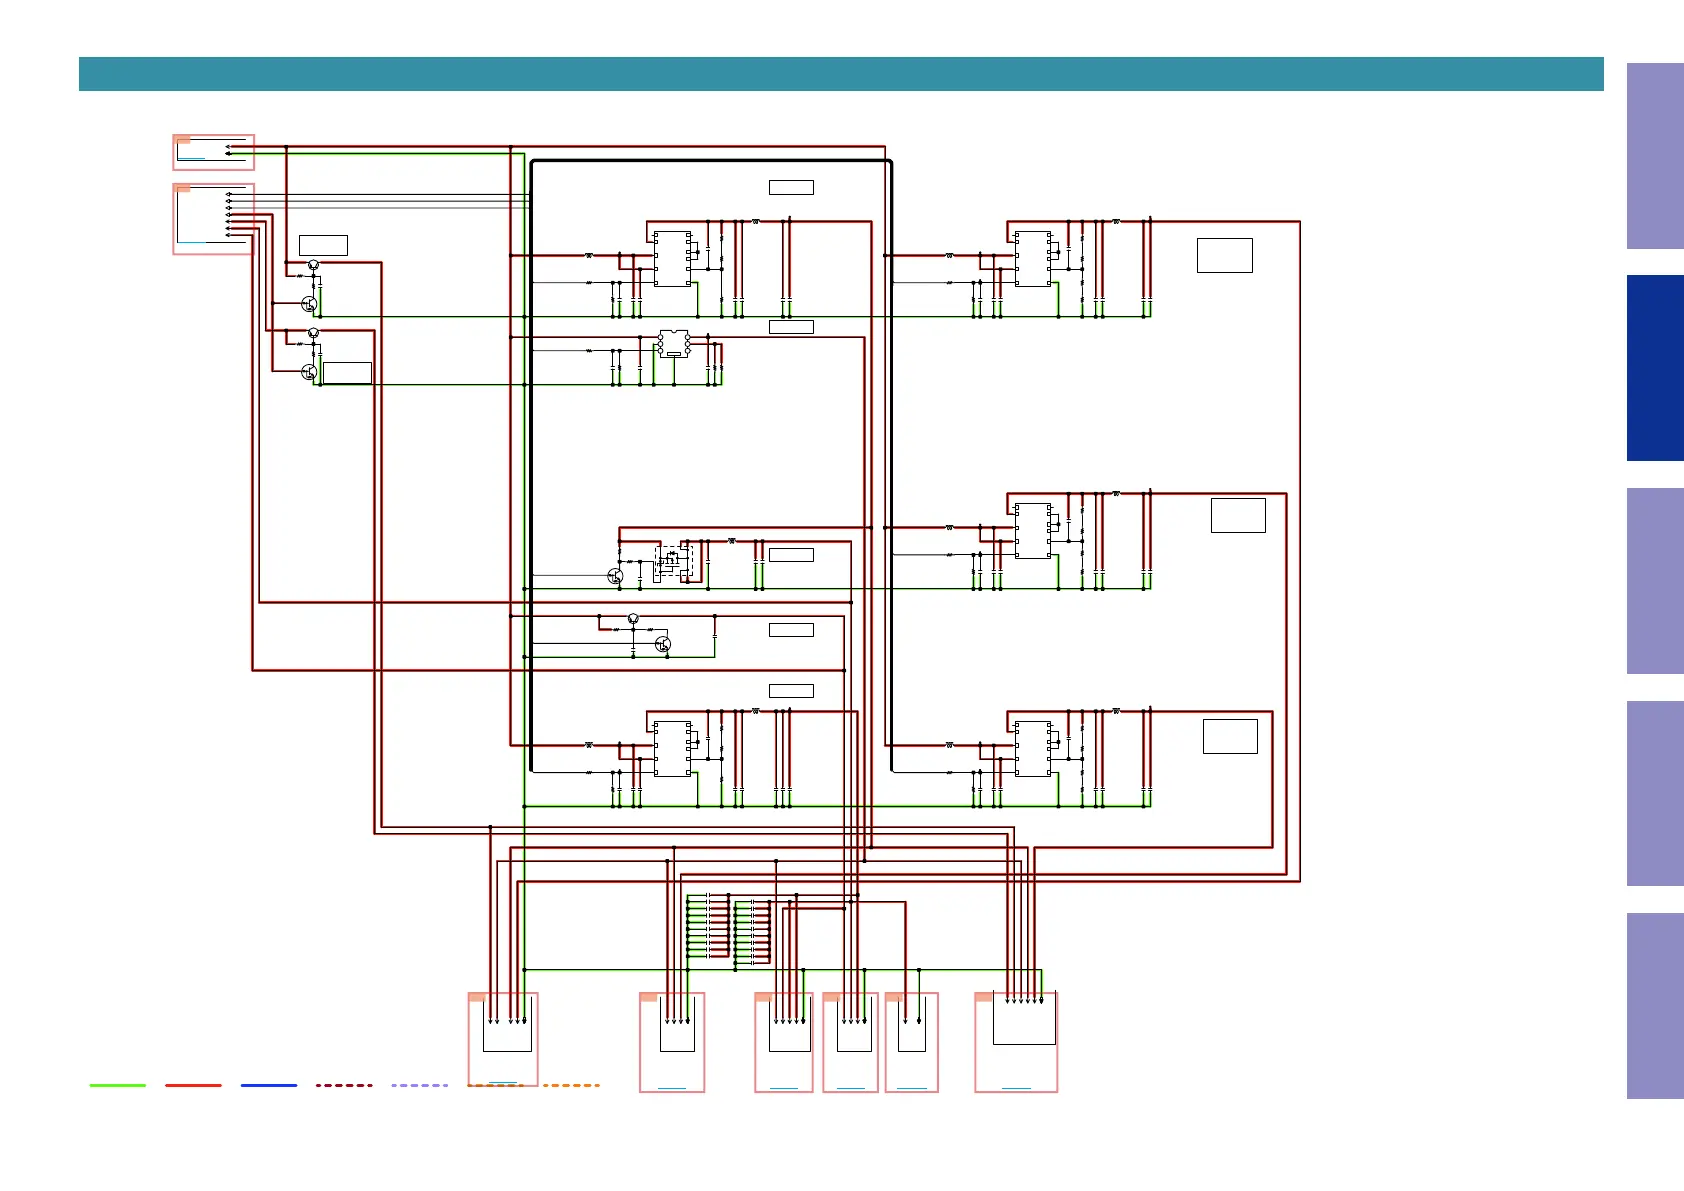This screenshot has height=1191, width=1684.
Task: Follow the blue link under the rightmost bottom connector
Action: pyautogui.click(x=1016, y=1088)
